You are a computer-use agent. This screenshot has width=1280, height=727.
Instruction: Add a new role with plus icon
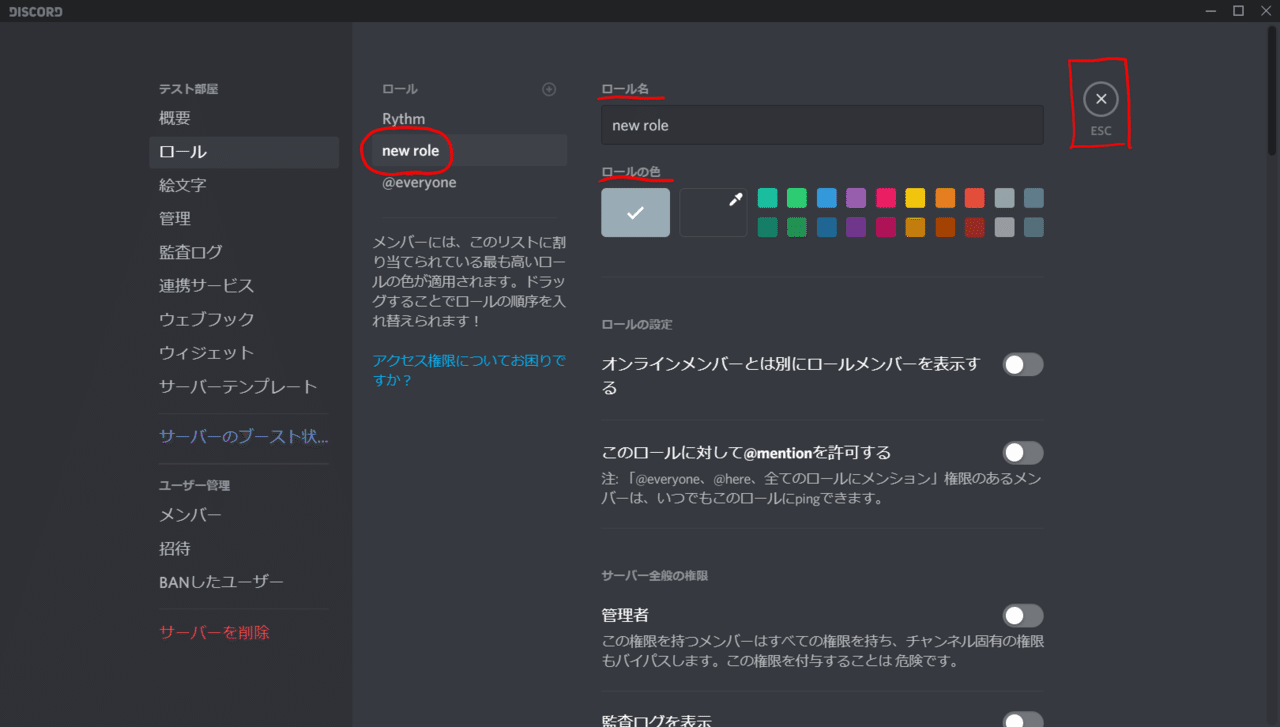click(x=549, y=89)
